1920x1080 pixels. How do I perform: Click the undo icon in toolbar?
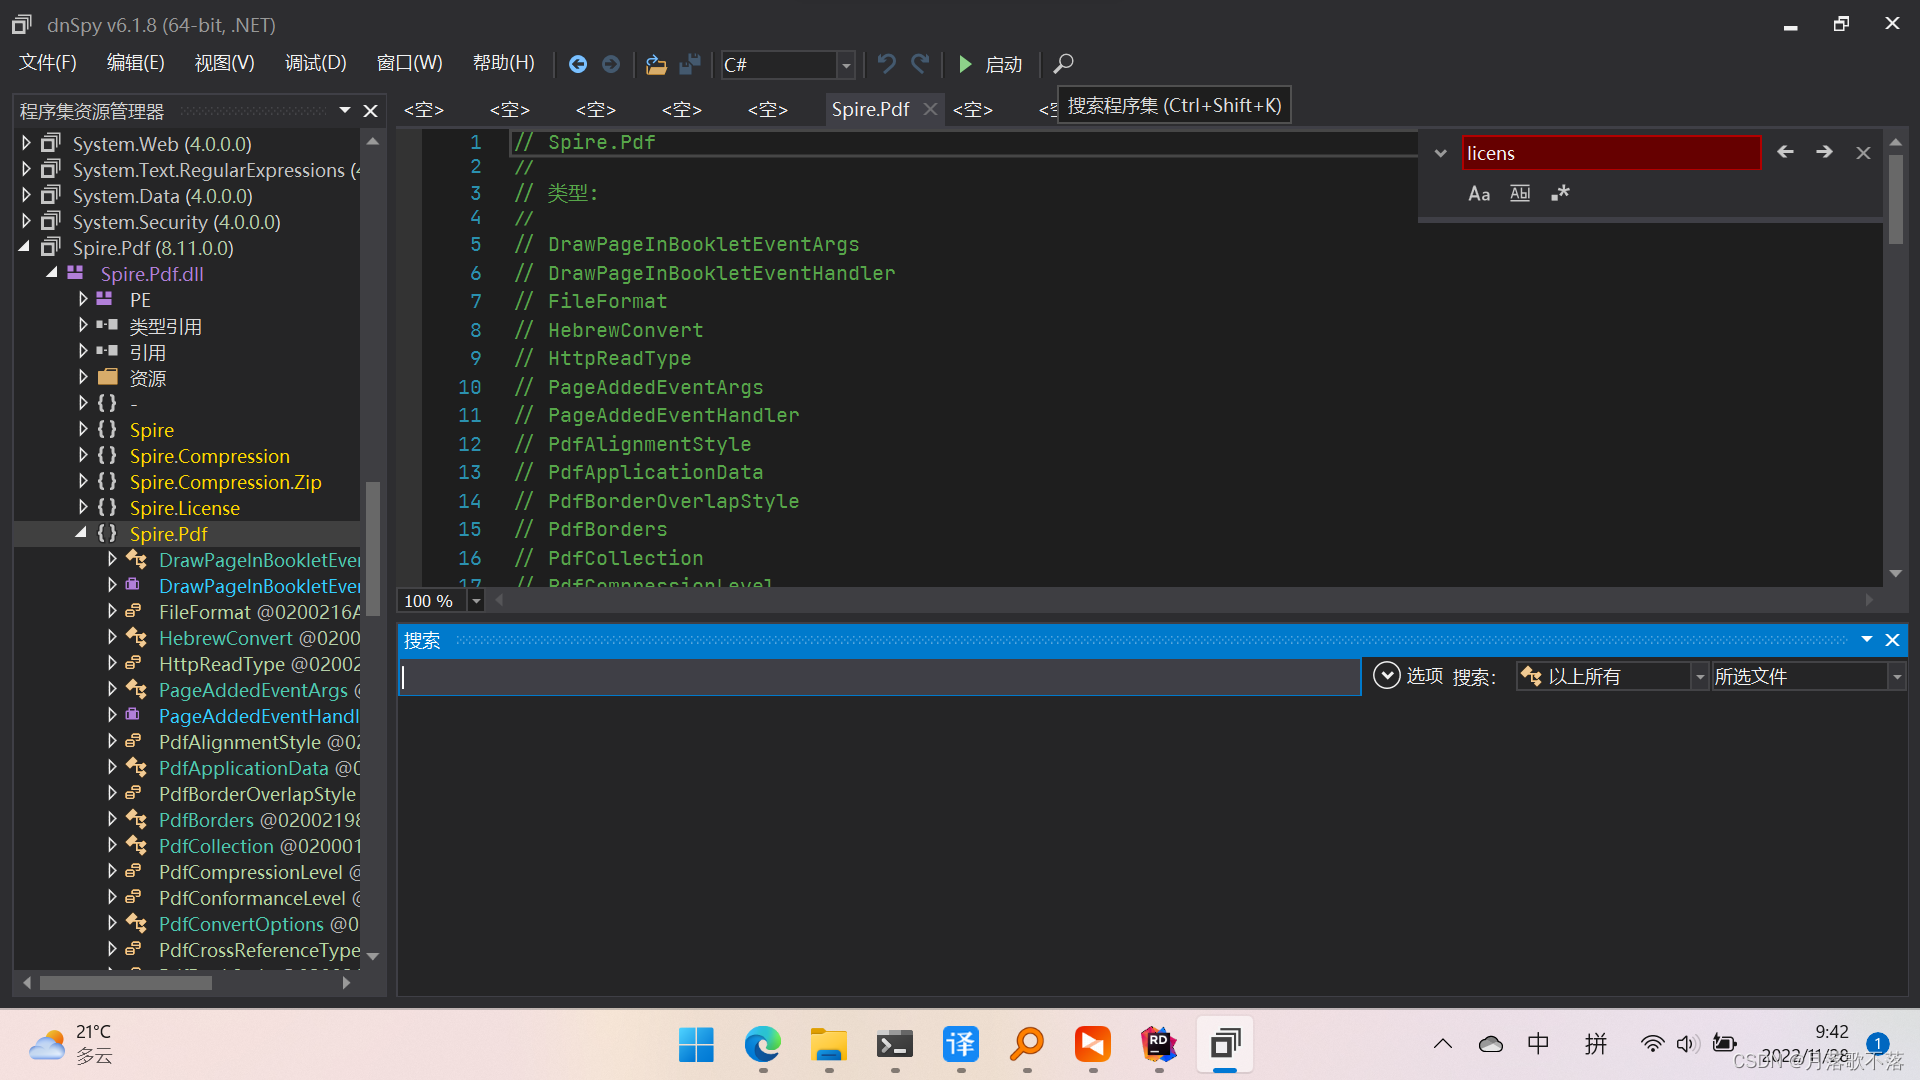tap(886, 65)
